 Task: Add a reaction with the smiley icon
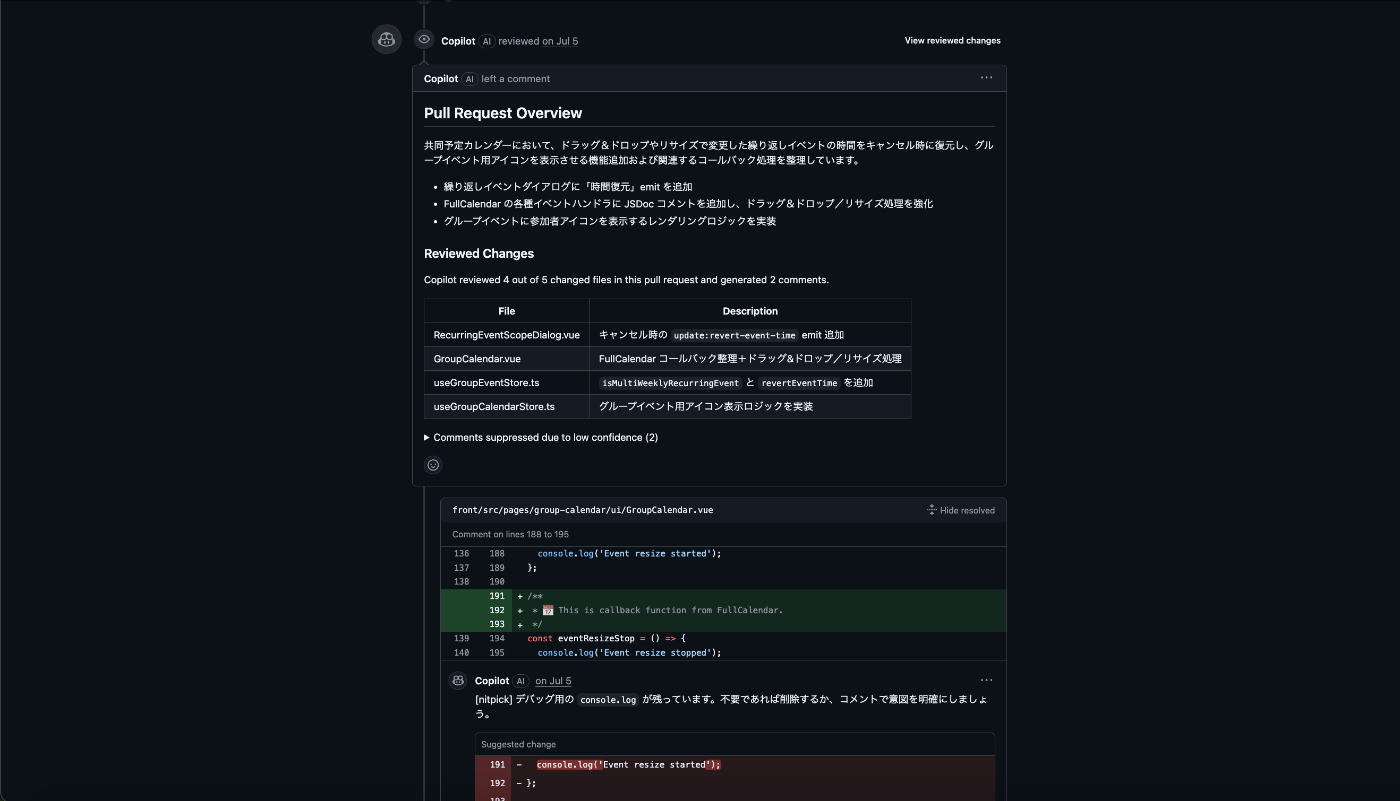point(433,465)
